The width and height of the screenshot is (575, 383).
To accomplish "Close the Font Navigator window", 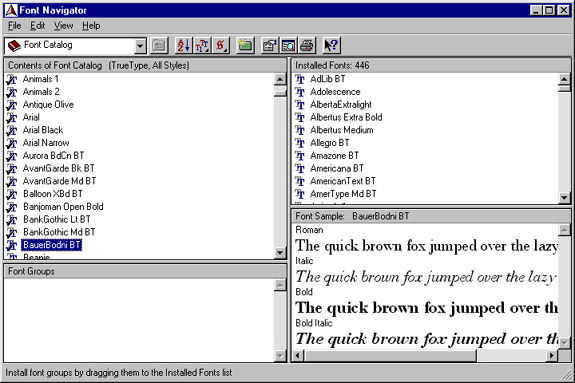I will point(564,10).
